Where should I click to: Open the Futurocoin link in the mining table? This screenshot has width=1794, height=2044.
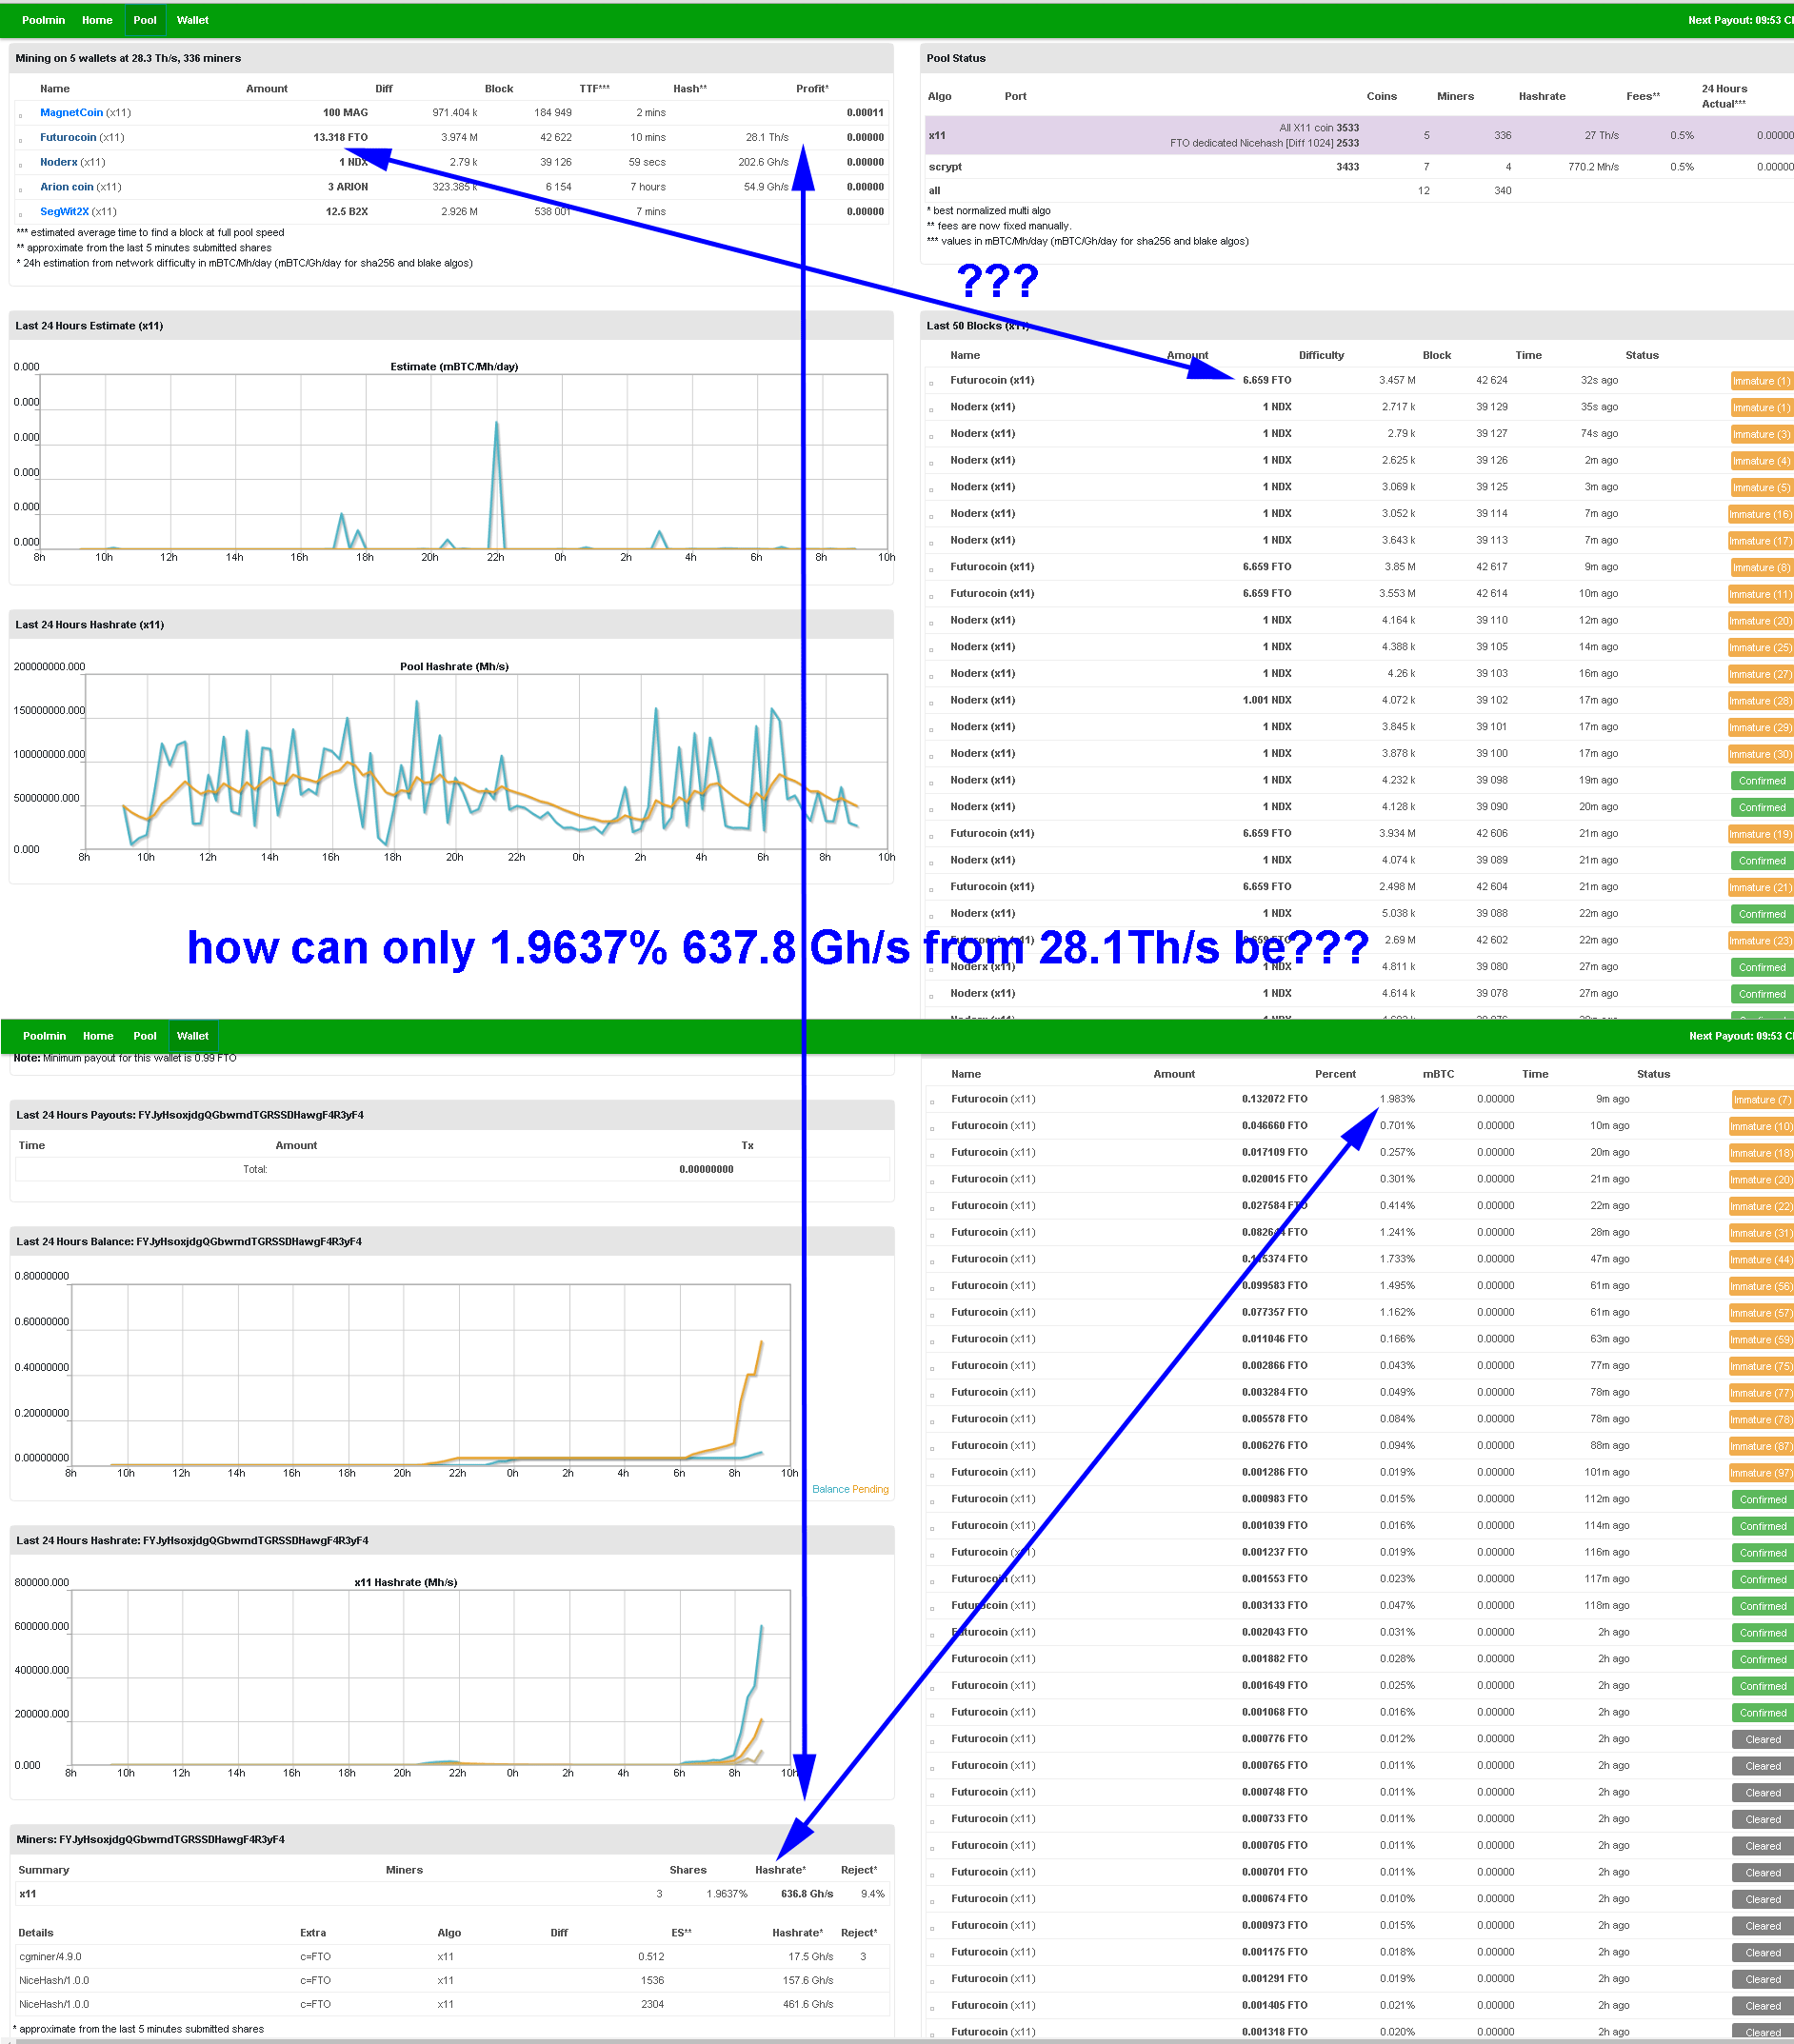point(68,137)
